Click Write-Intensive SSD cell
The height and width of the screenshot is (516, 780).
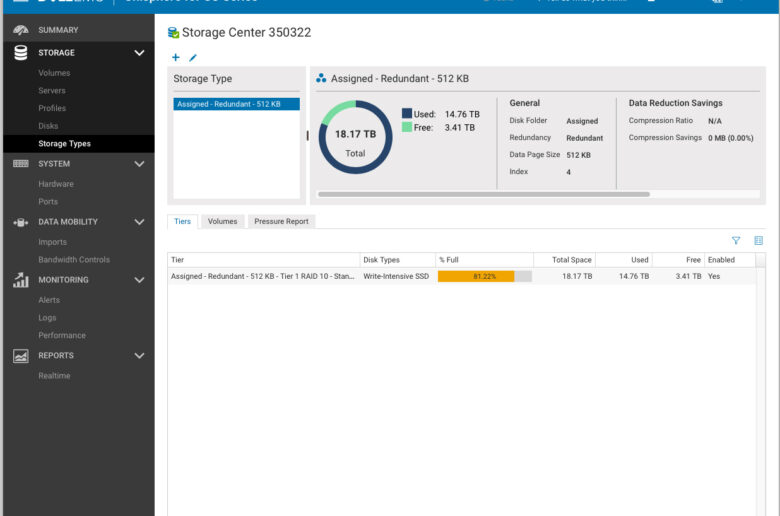pyautogui.click(x=396, y=276)
